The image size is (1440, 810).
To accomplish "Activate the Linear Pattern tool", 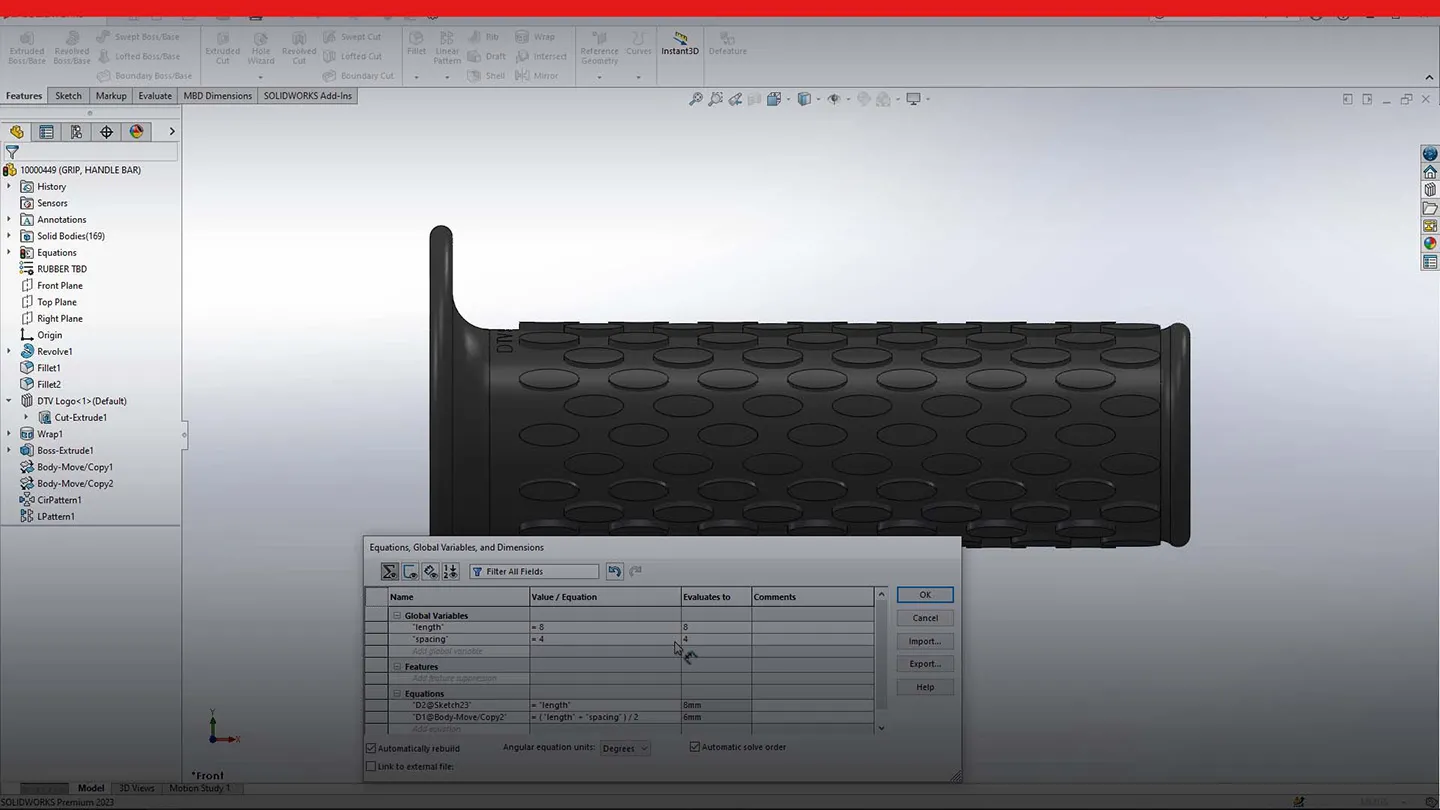I will (446, 45).
